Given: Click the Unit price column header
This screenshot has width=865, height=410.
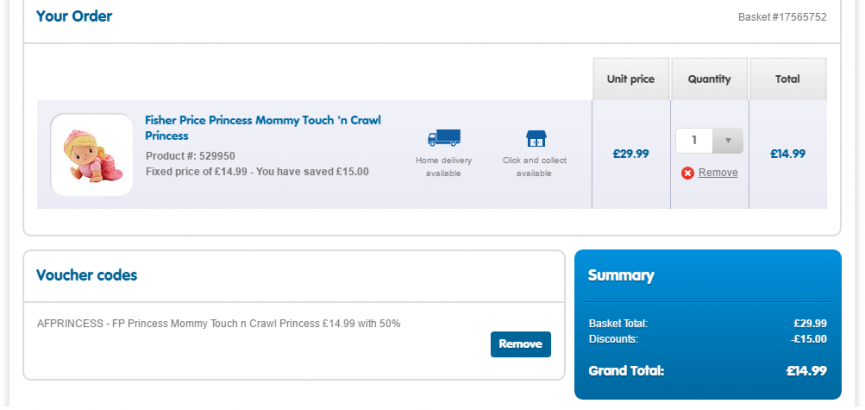Looking at the screenshot, I should pyautogui.click(x=631, y=79).
